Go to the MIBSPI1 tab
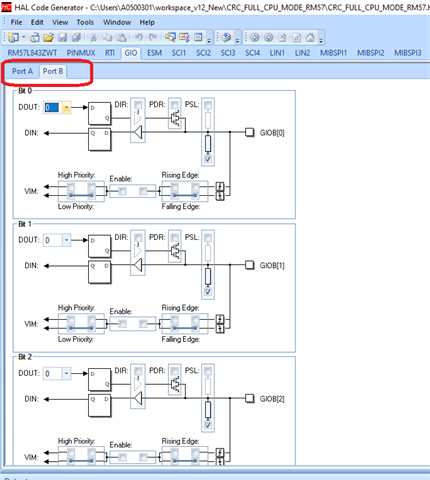The width and height of the screenshot is (430, 480). click(333, 53)
